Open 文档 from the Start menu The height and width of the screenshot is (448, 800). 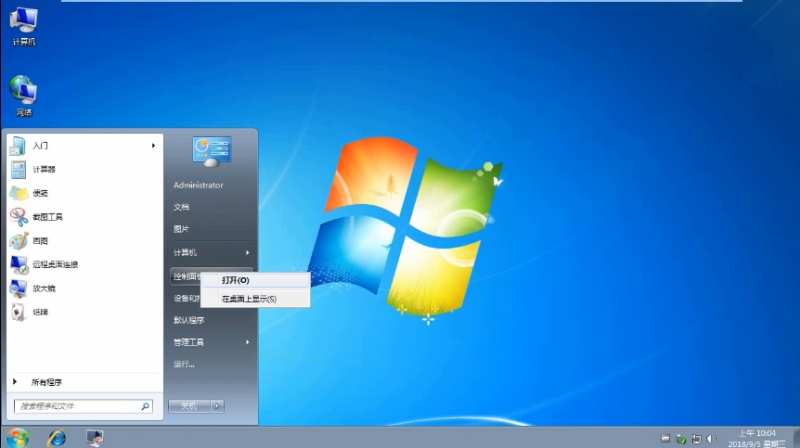click(181, 207)
